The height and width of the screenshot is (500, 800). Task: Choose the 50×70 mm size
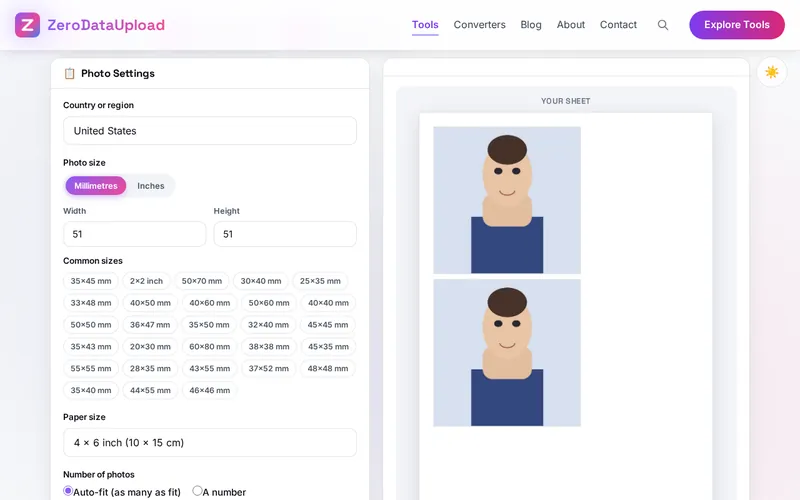(202, 281)
